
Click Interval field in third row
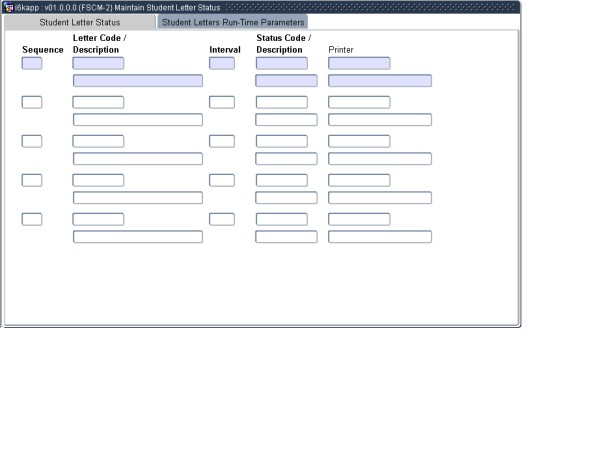coord(222,141)
